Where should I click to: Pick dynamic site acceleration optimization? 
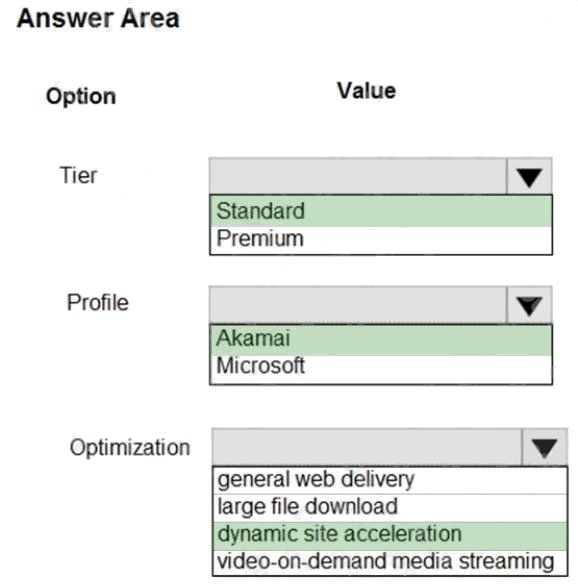click(x=390, y=536)
